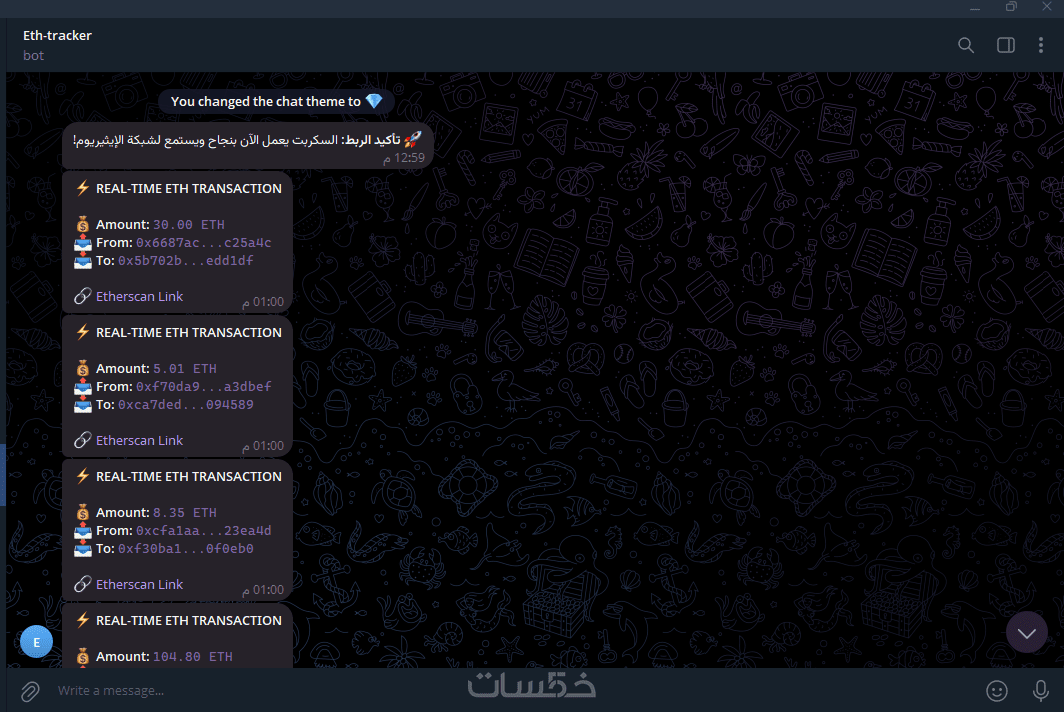This screenshot has width=1064, height=712.
Task: Click the amount 5.01 ETH
Action: [x=185, y=369]
